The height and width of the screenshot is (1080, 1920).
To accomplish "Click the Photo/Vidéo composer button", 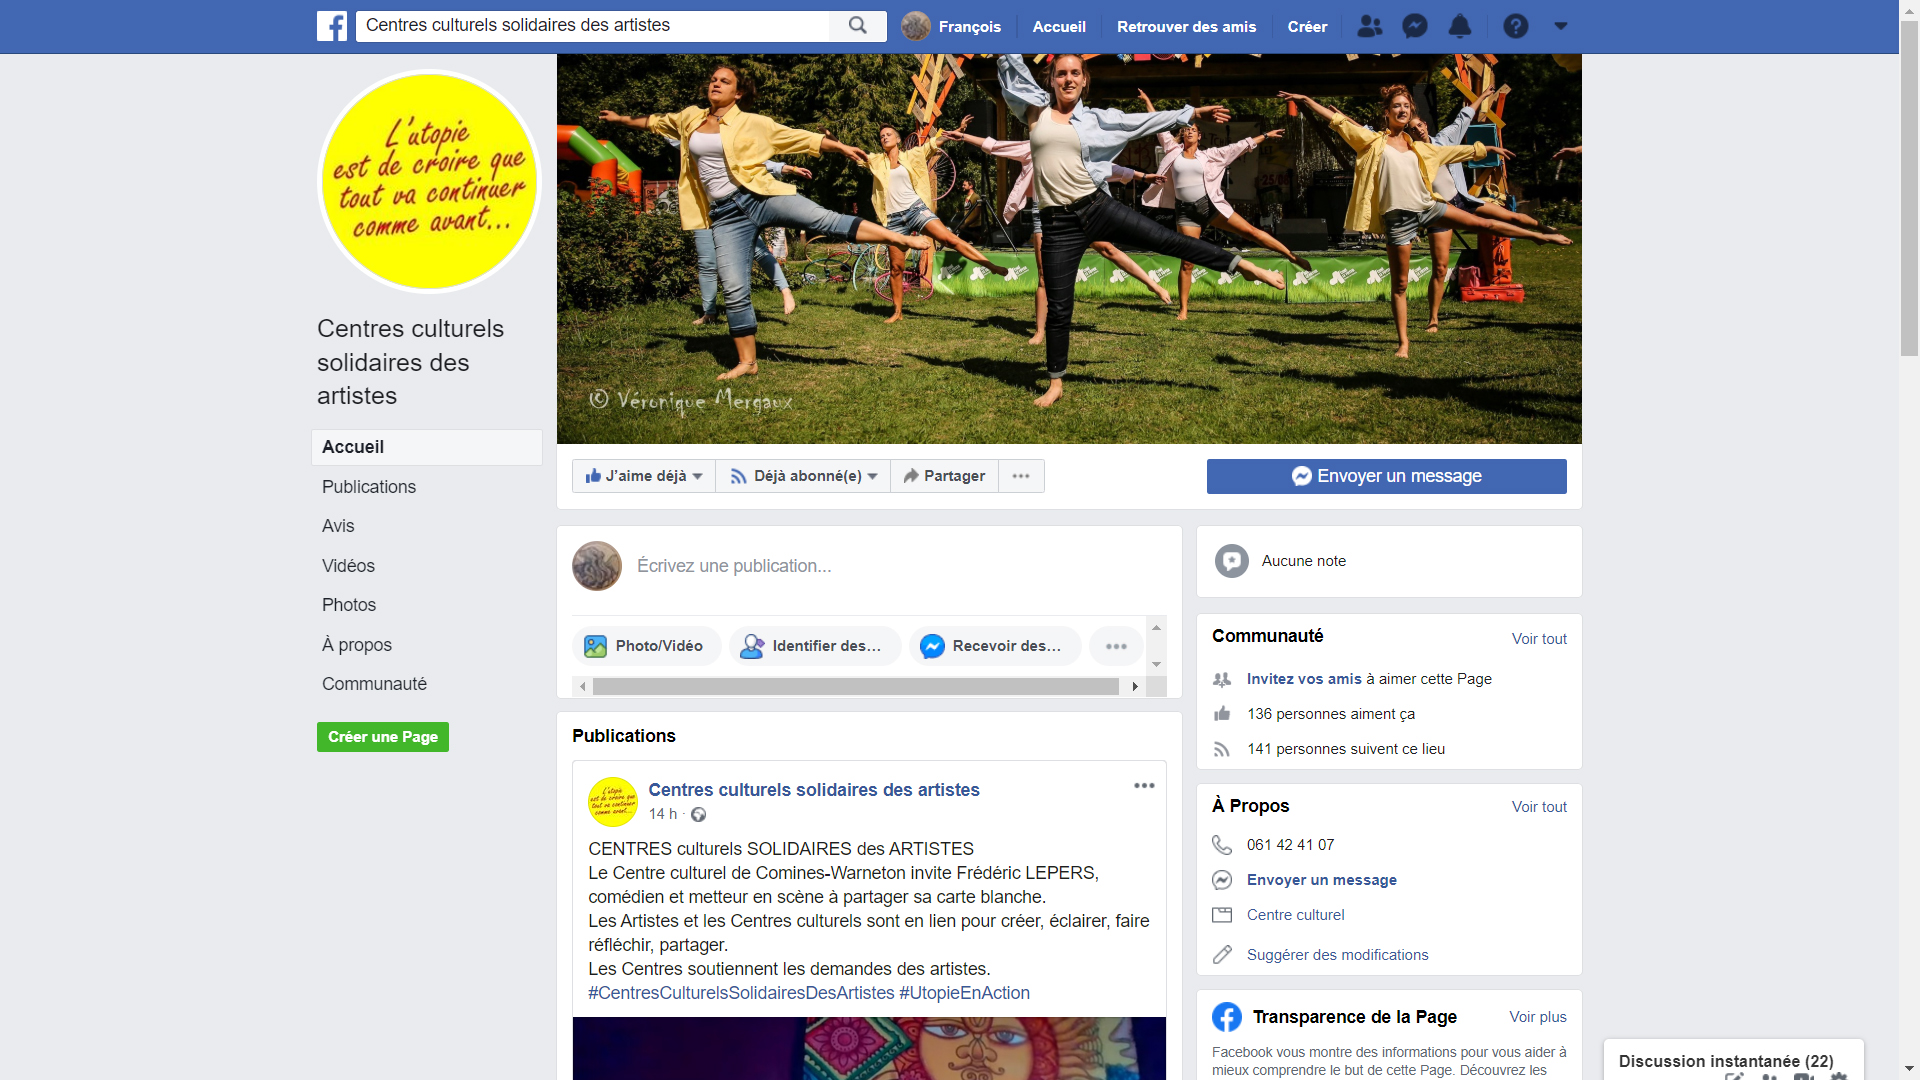I will pos(644,646).
